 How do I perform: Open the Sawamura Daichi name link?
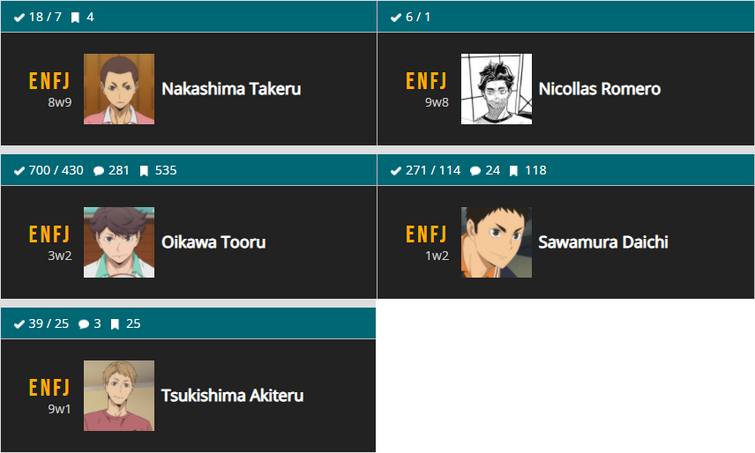602,242
